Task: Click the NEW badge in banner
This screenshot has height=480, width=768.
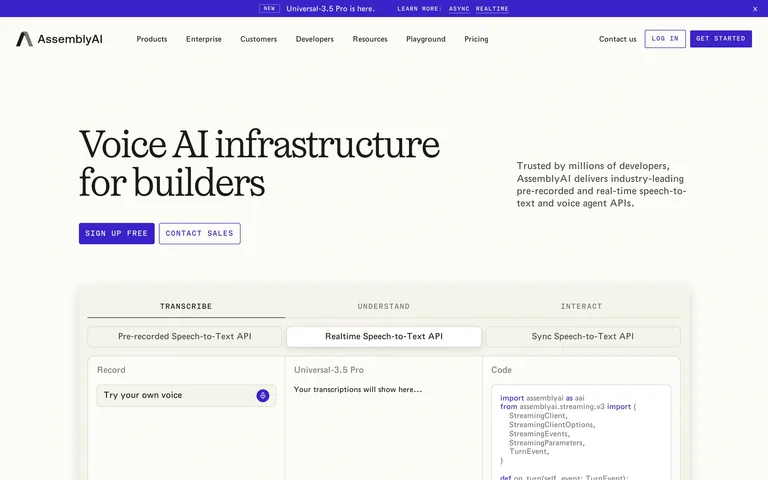Action: pyautogui.click(x=269, y=8)
